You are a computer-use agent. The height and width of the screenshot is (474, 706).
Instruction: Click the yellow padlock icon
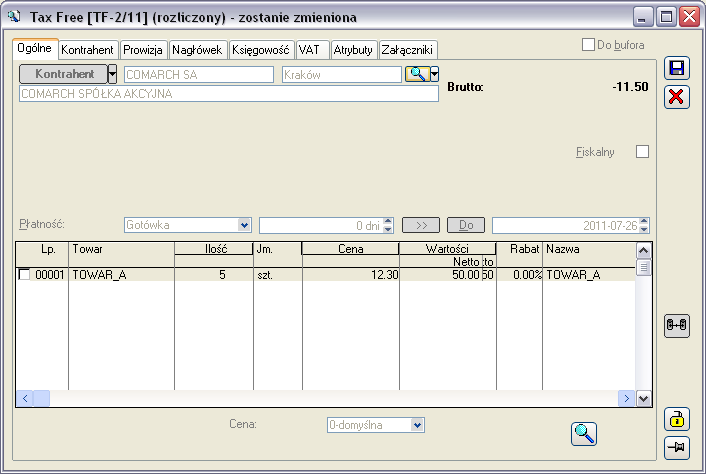click(x=677, y=420)
